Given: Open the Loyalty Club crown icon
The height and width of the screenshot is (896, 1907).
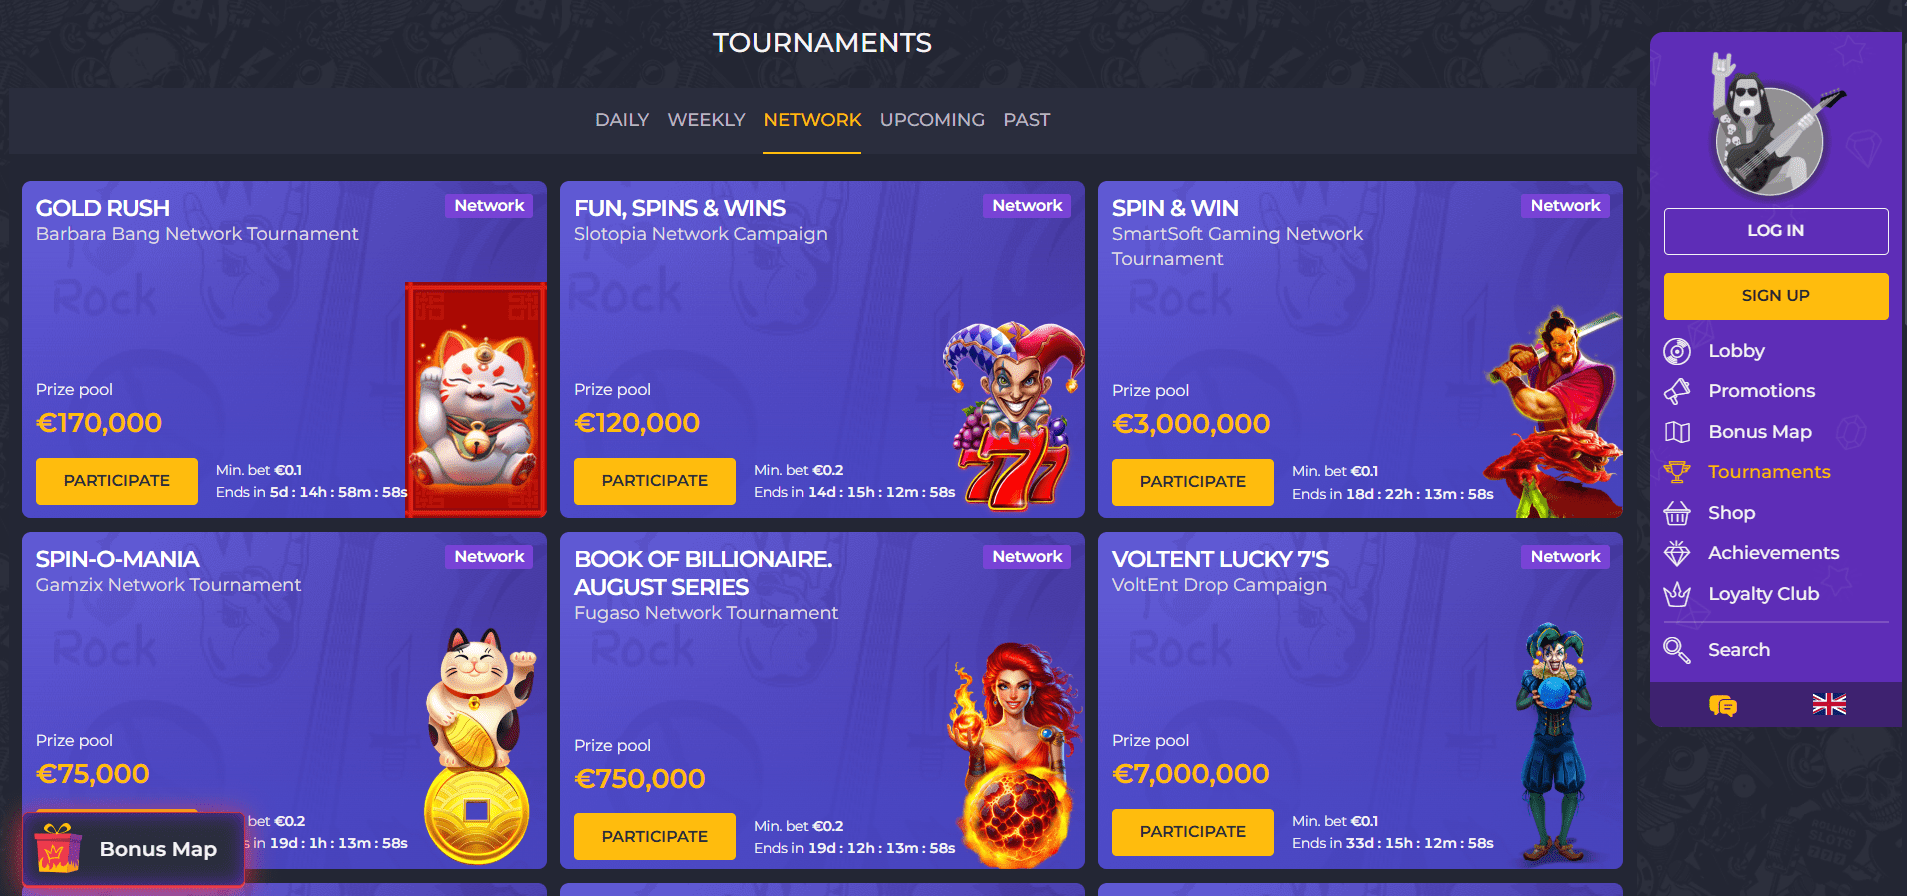Looking at the screenshot, I should (x=1677, y=594).
